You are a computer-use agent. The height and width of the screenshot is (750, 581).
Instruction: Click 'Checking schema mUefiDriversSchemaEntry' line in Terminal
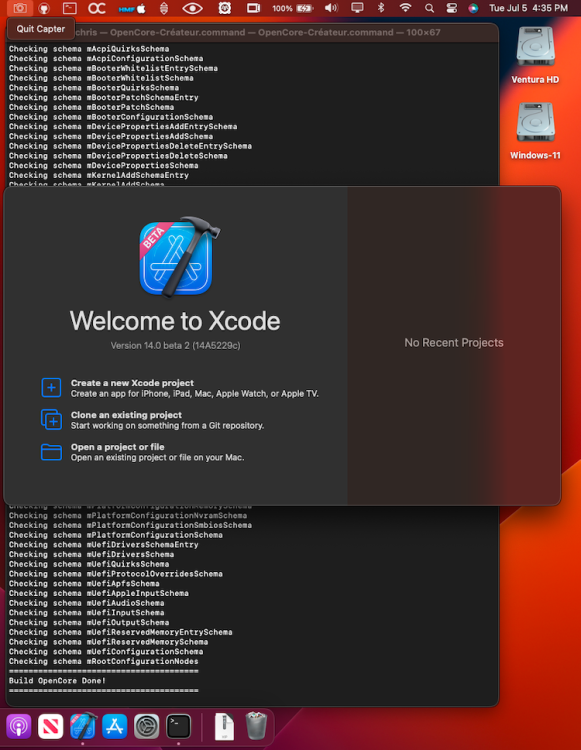[103, 545]
